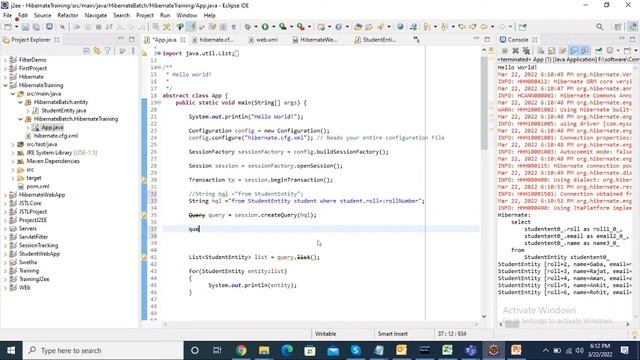The height and width of the screenshot is (360, 640).
Task: Click the editor vertical scrollbar thumb
Action: (x=484, y=102)
